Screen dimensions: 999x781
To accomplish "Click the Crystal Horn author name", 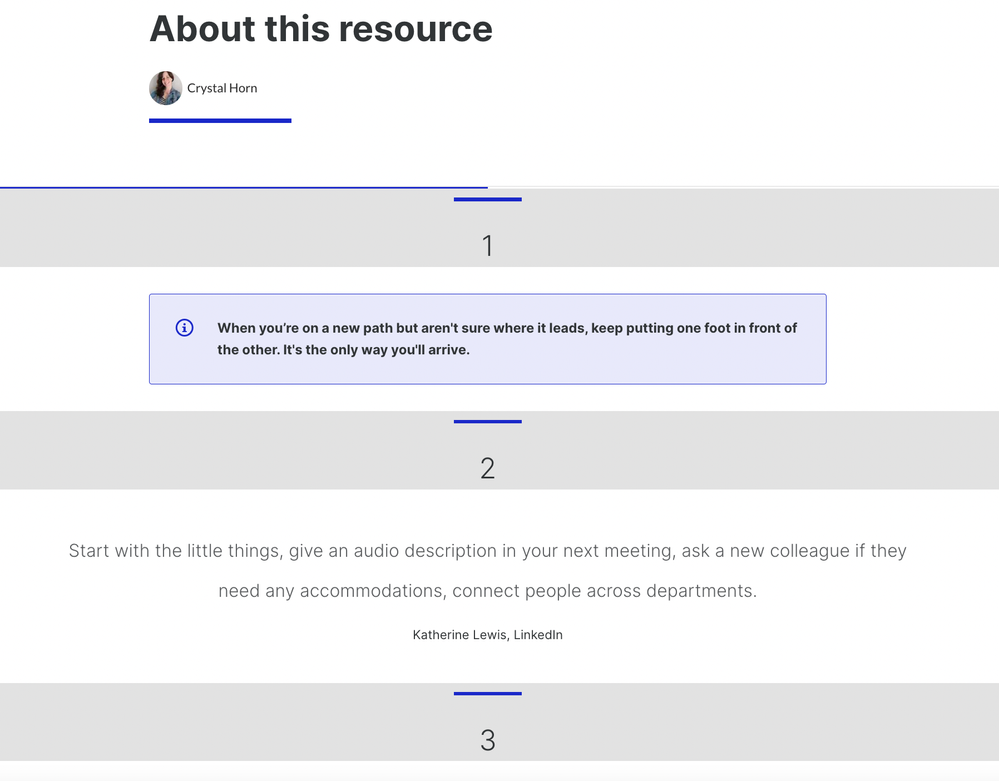I will [x=222, y=88].
